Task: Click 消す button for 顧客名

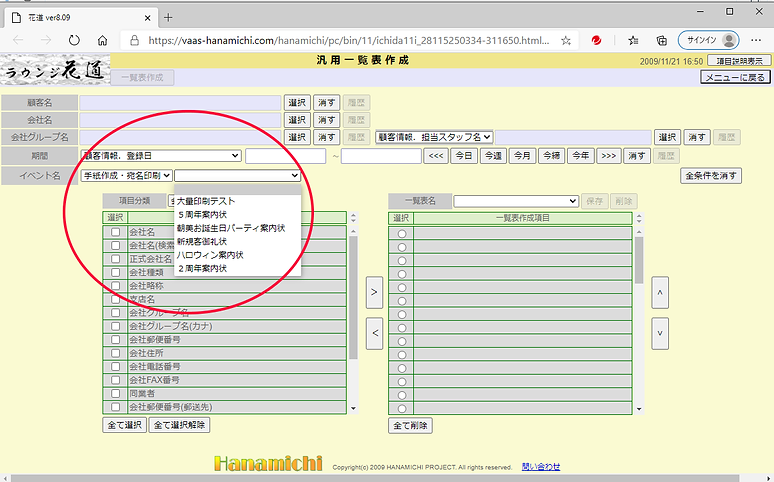Action: click(x=326, y=103)
